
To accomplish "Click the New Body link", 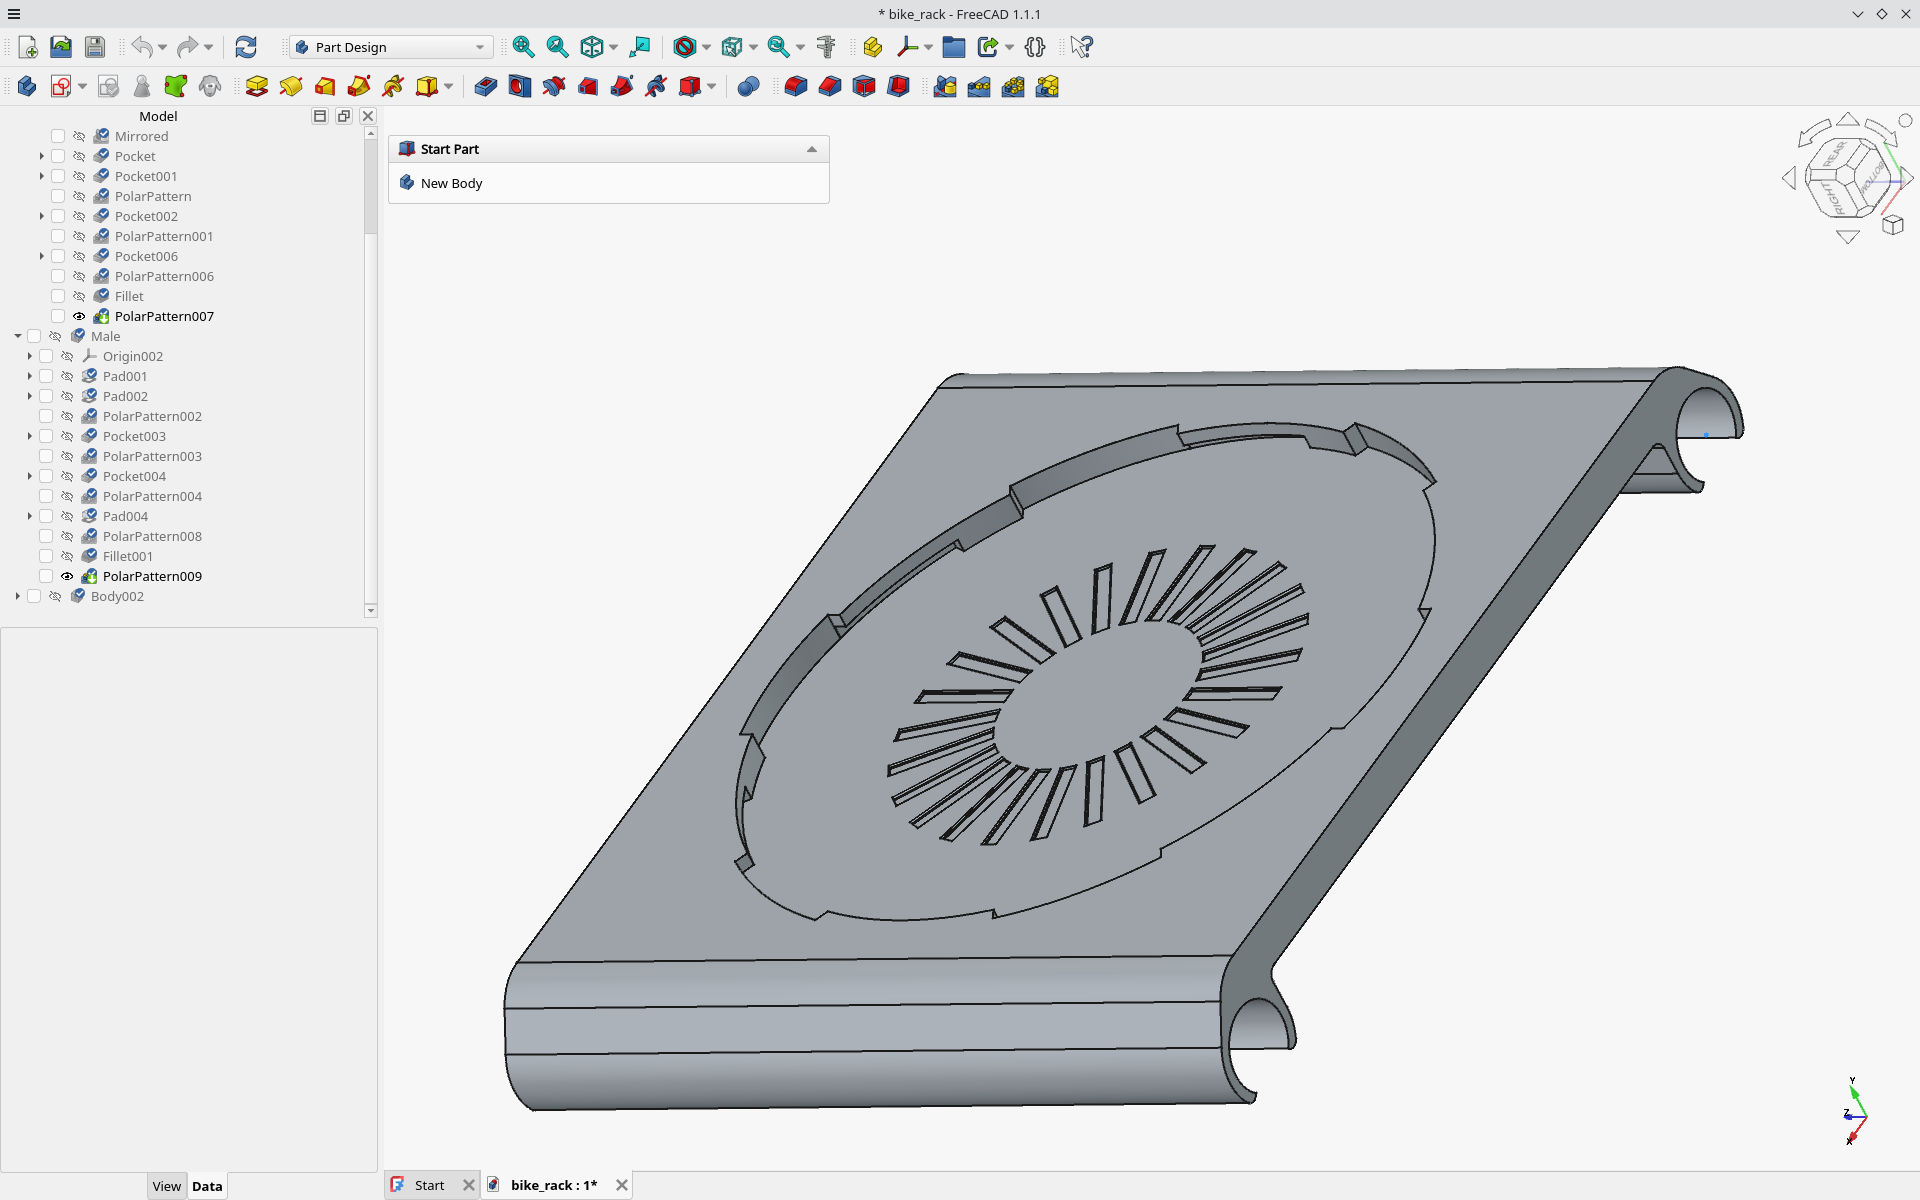I will (x=451, y=183).
